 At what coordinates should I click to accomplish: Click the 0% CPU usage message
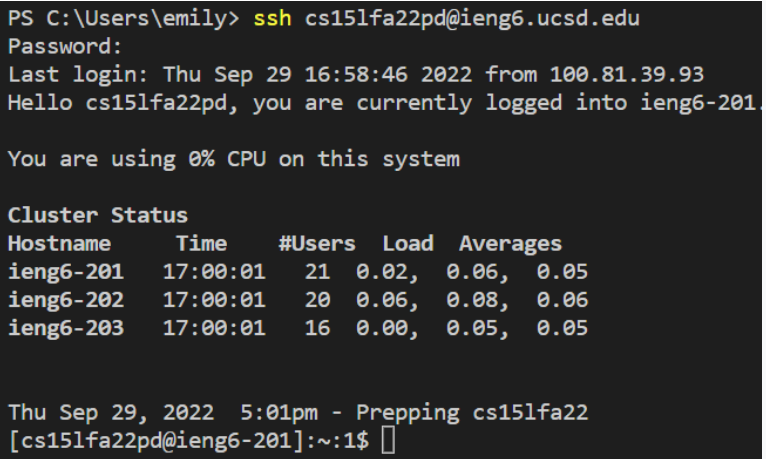(233, 159)
